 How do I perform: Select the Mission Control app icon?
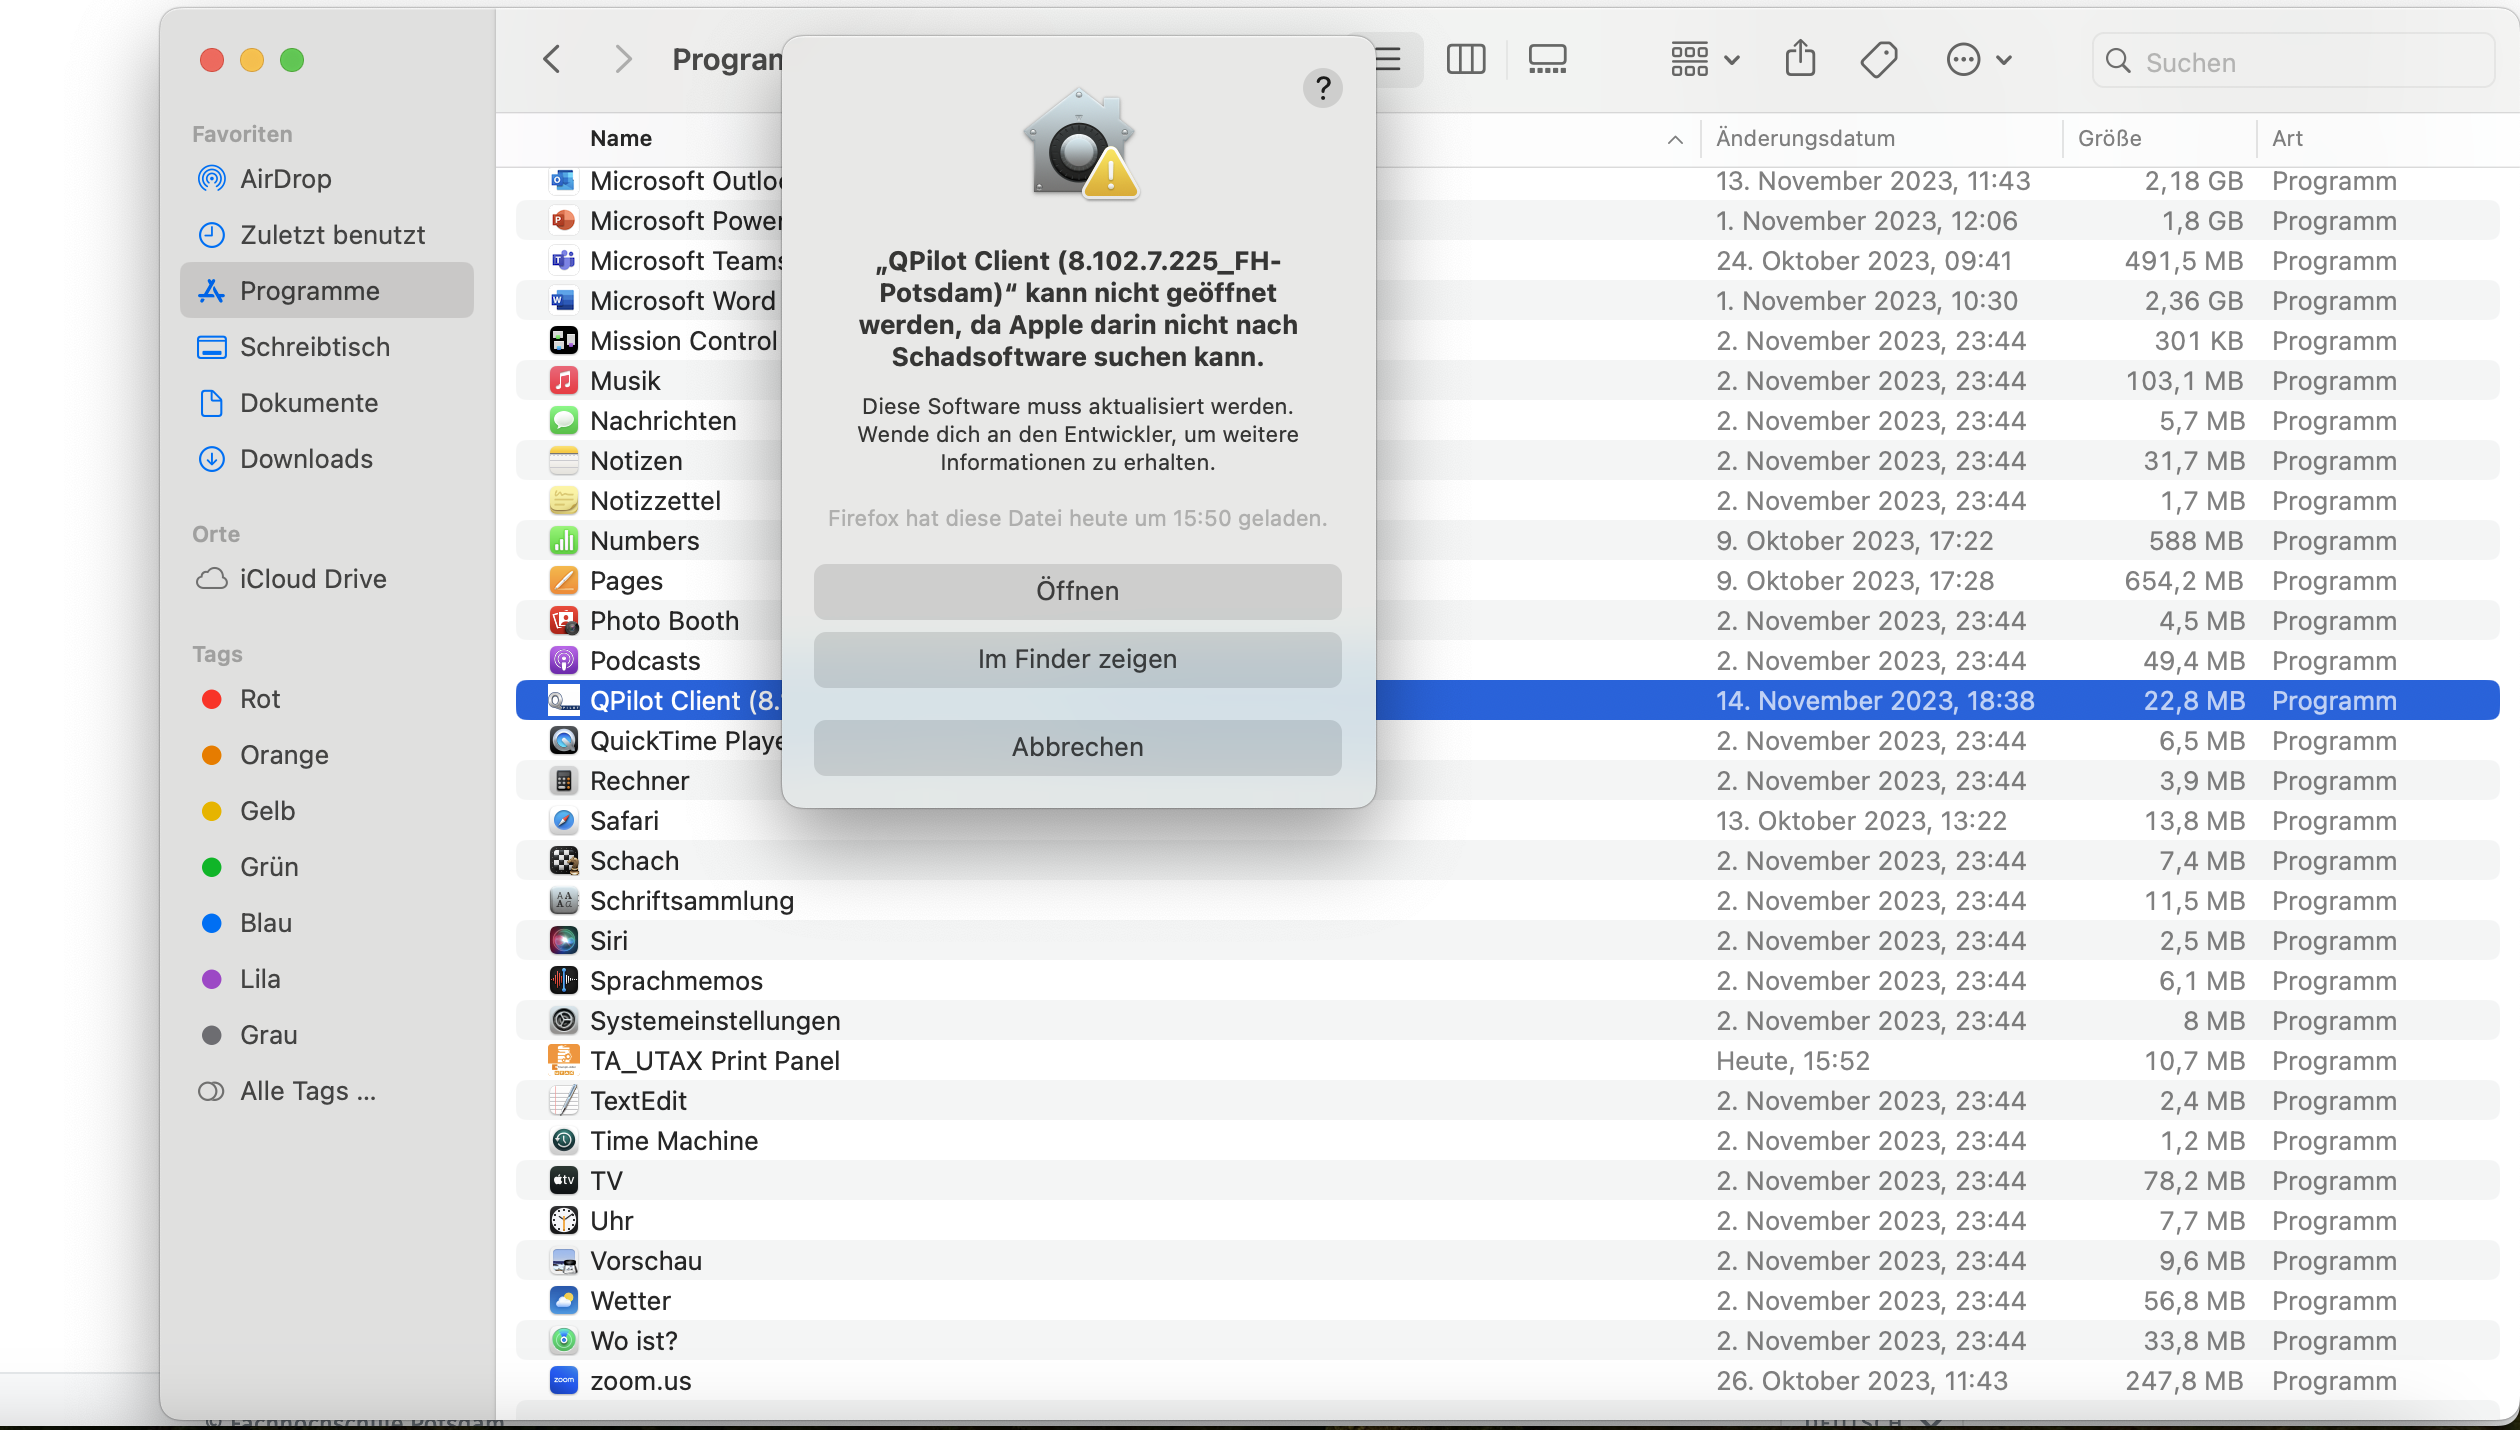tap(564, 341)
